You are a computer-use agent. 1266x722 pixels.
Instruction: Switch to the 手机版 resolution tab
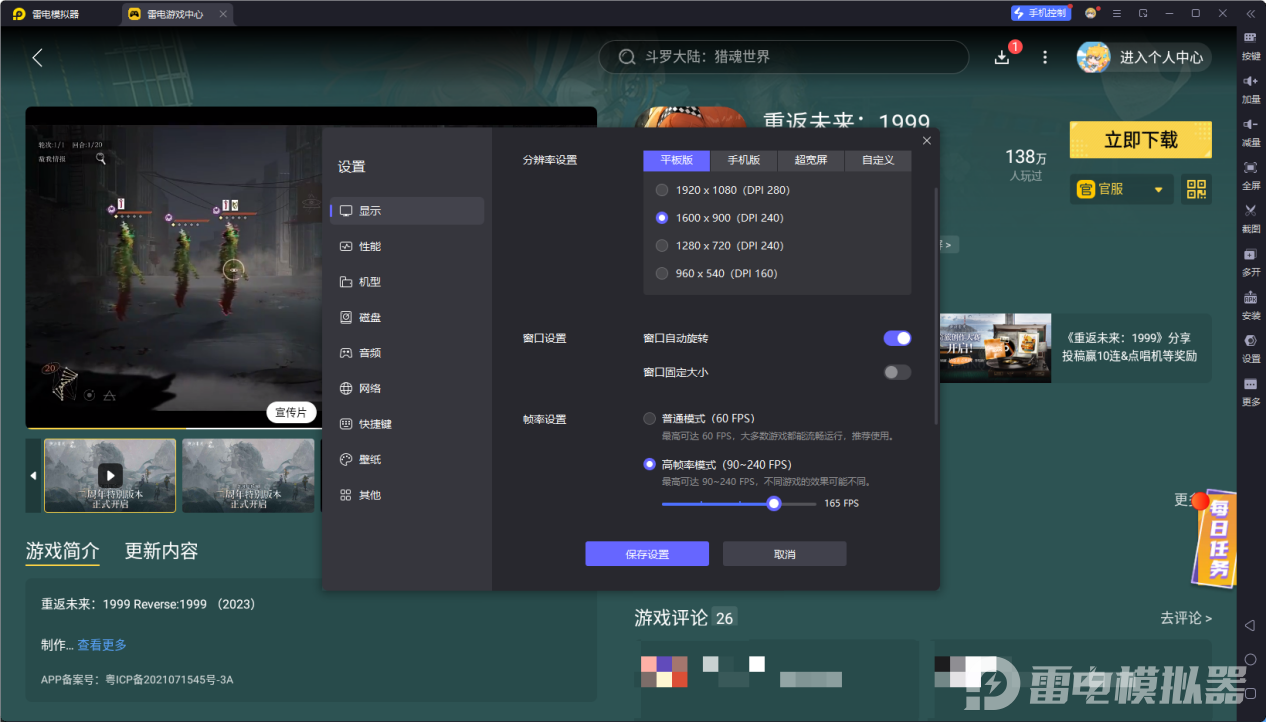[743, 160]
